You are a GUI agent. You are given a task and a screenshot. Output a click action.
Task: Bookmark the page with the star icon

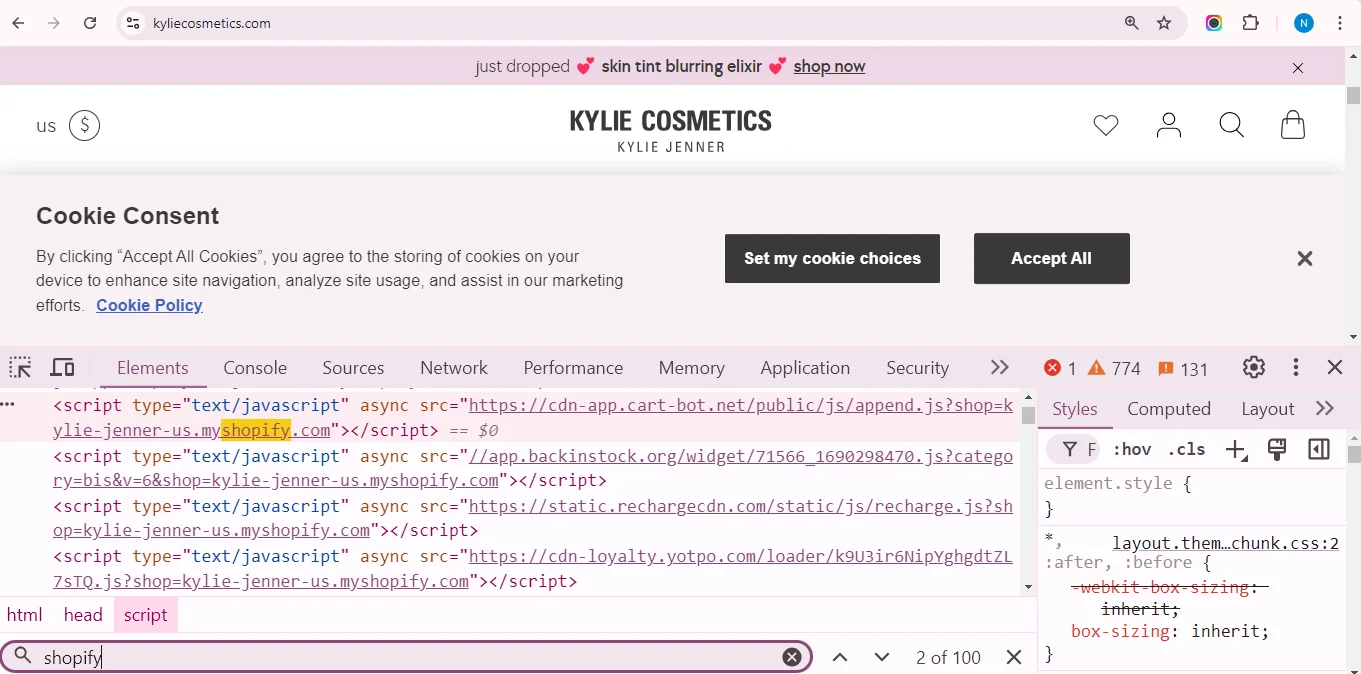click(1163, 22)
